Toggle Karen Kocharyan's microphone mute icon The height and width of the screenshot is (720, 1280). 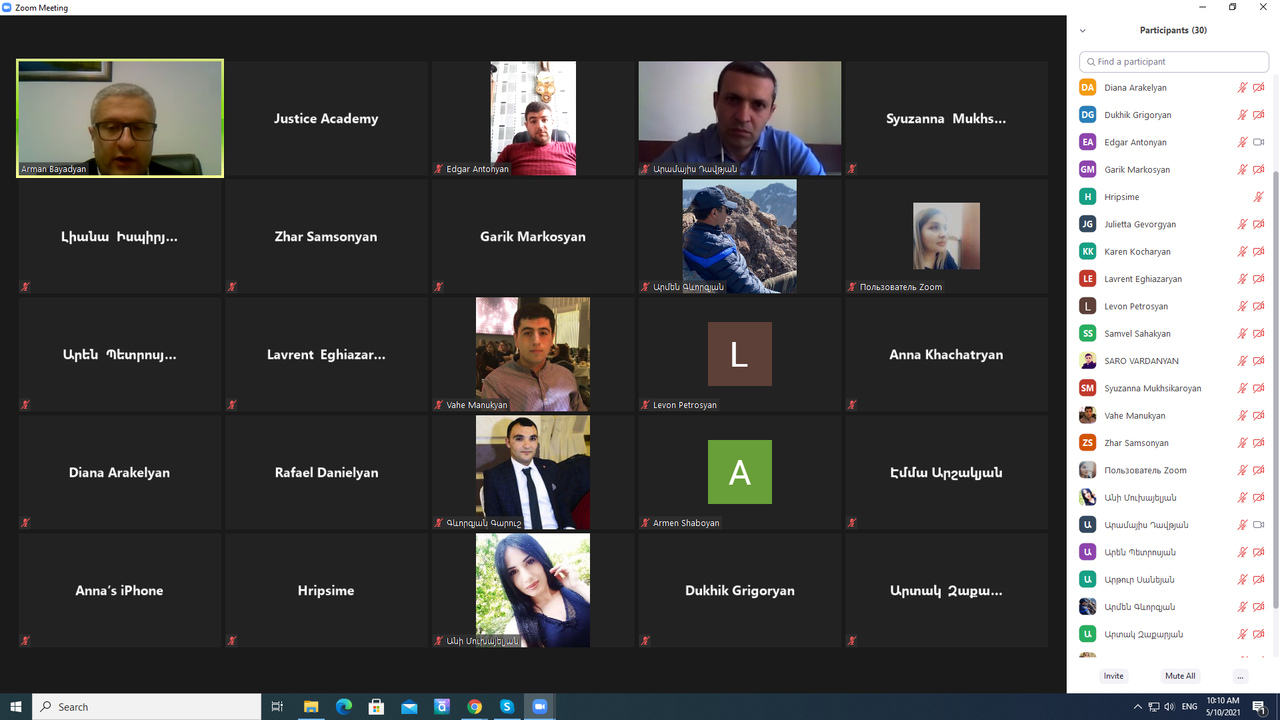[1242, 252]
